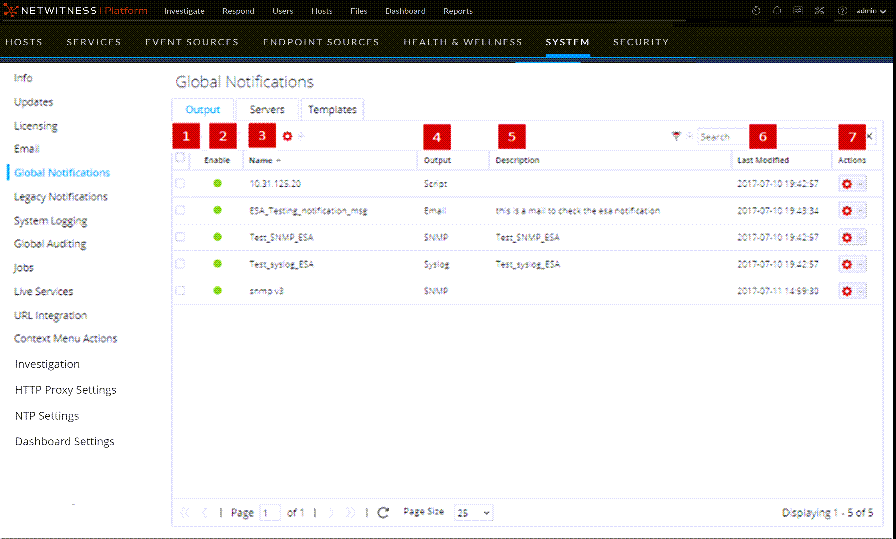Check the box for row 10.31.125.20

pyautogui.click(x=180, y=184)
